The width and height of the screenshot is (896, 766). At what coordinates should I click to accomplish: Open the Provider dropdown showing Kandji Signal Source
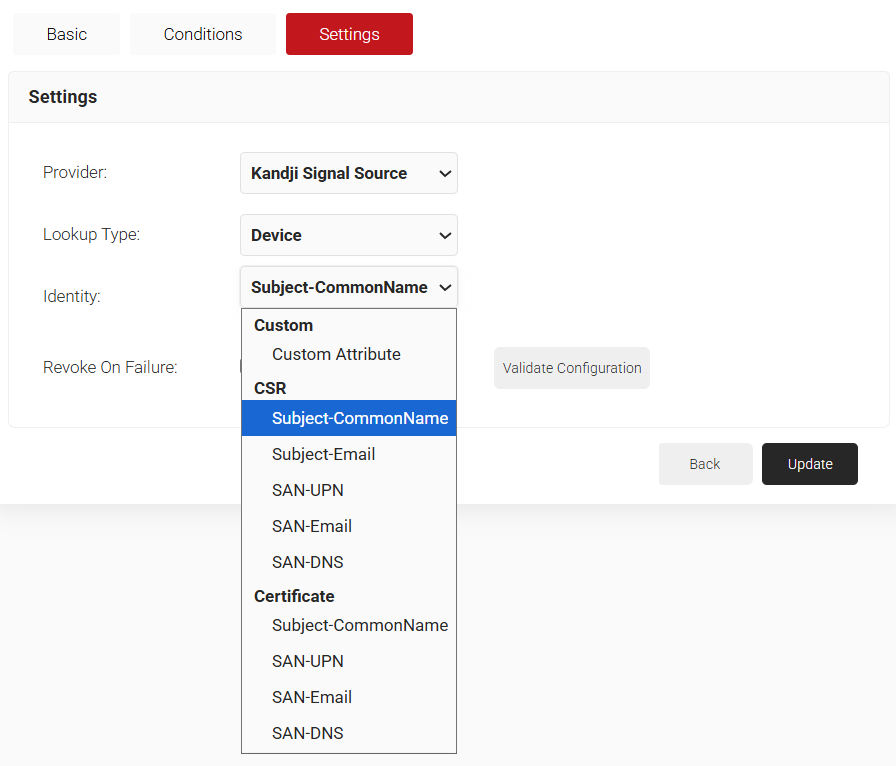coord(349,173)
